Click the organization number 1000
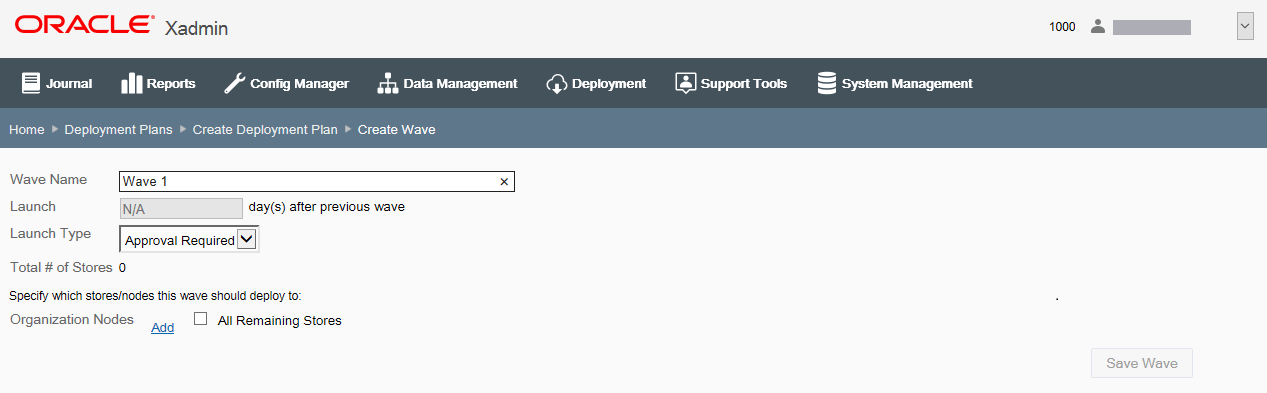Viewport: 1267px width, 393px height. point(1062,27)
